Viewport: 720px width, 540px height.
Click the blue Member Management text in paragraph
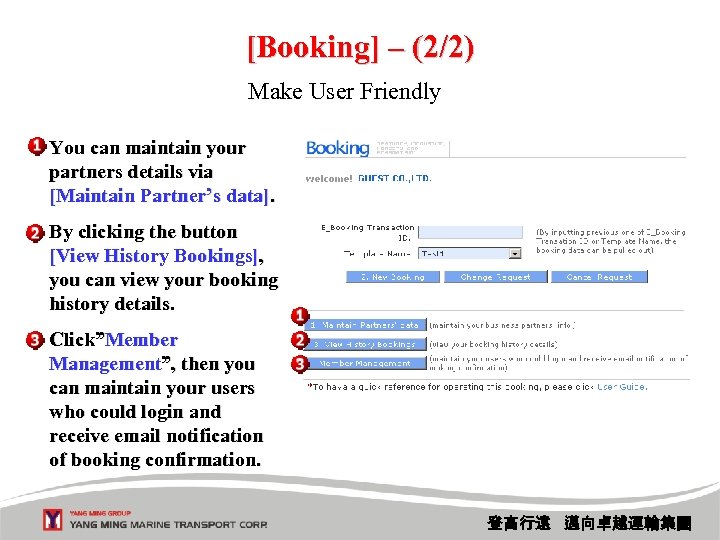(x=113, y=352)
